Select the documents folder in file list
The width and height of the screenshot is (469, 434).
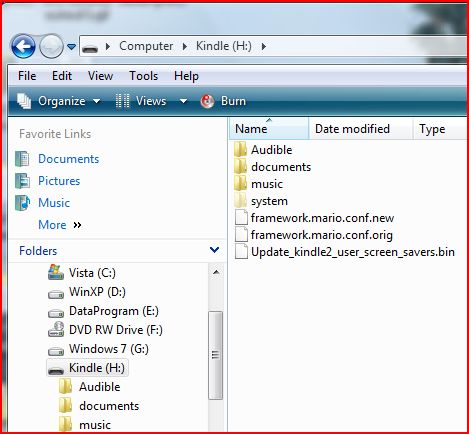pos(281,167)
